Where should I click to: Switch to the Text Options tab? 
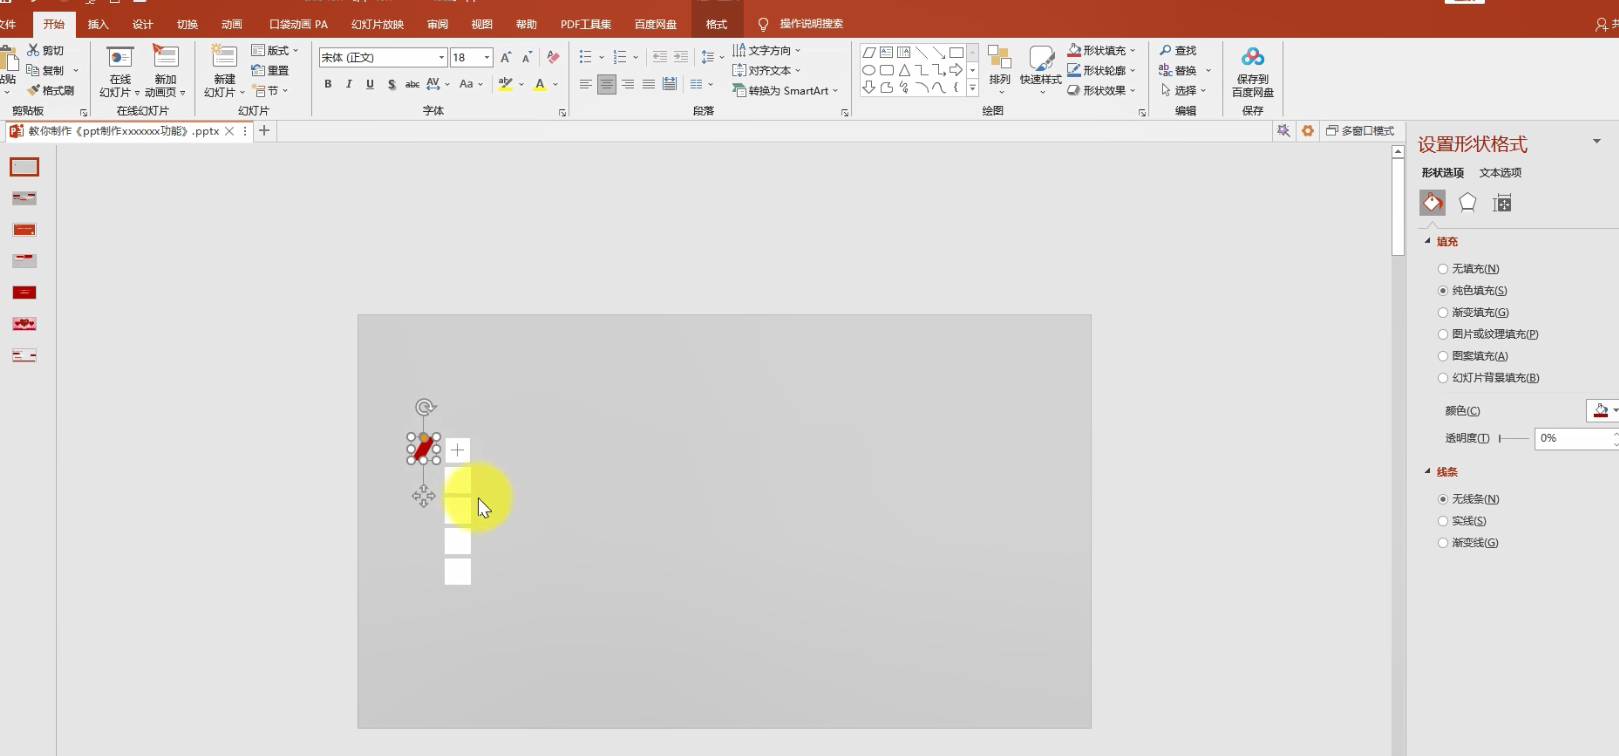[1500, 173]
